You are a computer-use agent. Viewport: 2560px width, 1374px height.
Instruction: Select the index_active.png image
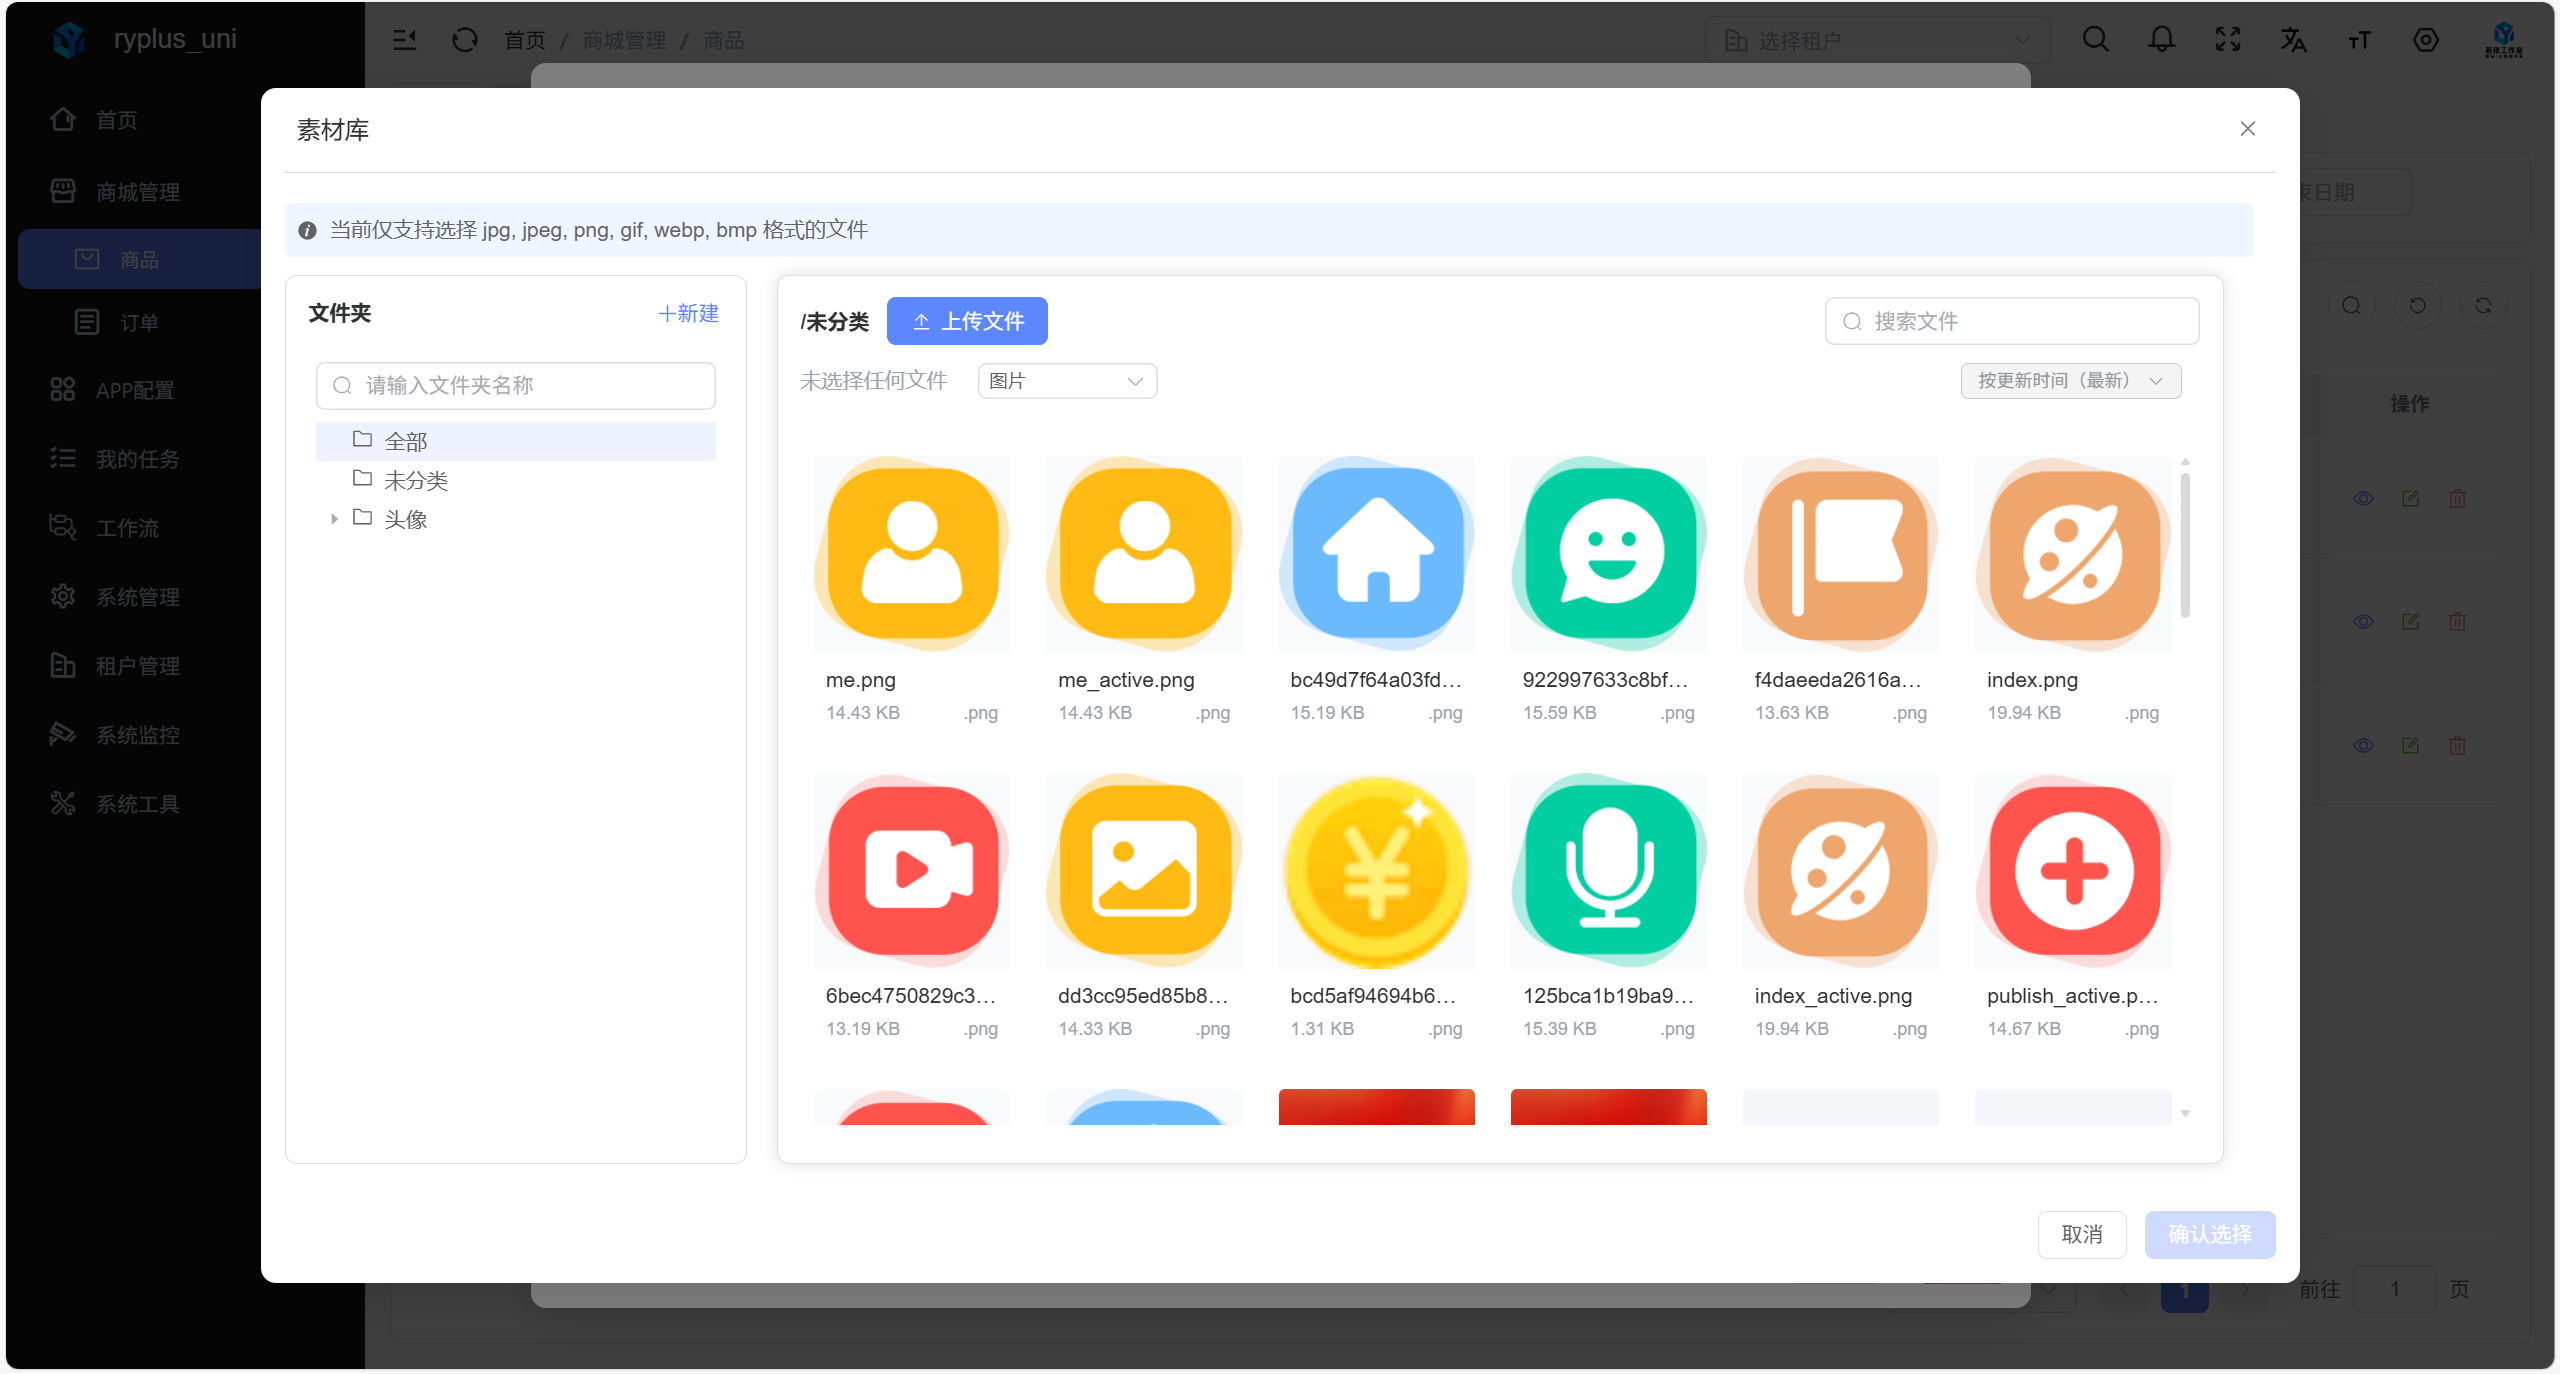[x=1840, y=870]
